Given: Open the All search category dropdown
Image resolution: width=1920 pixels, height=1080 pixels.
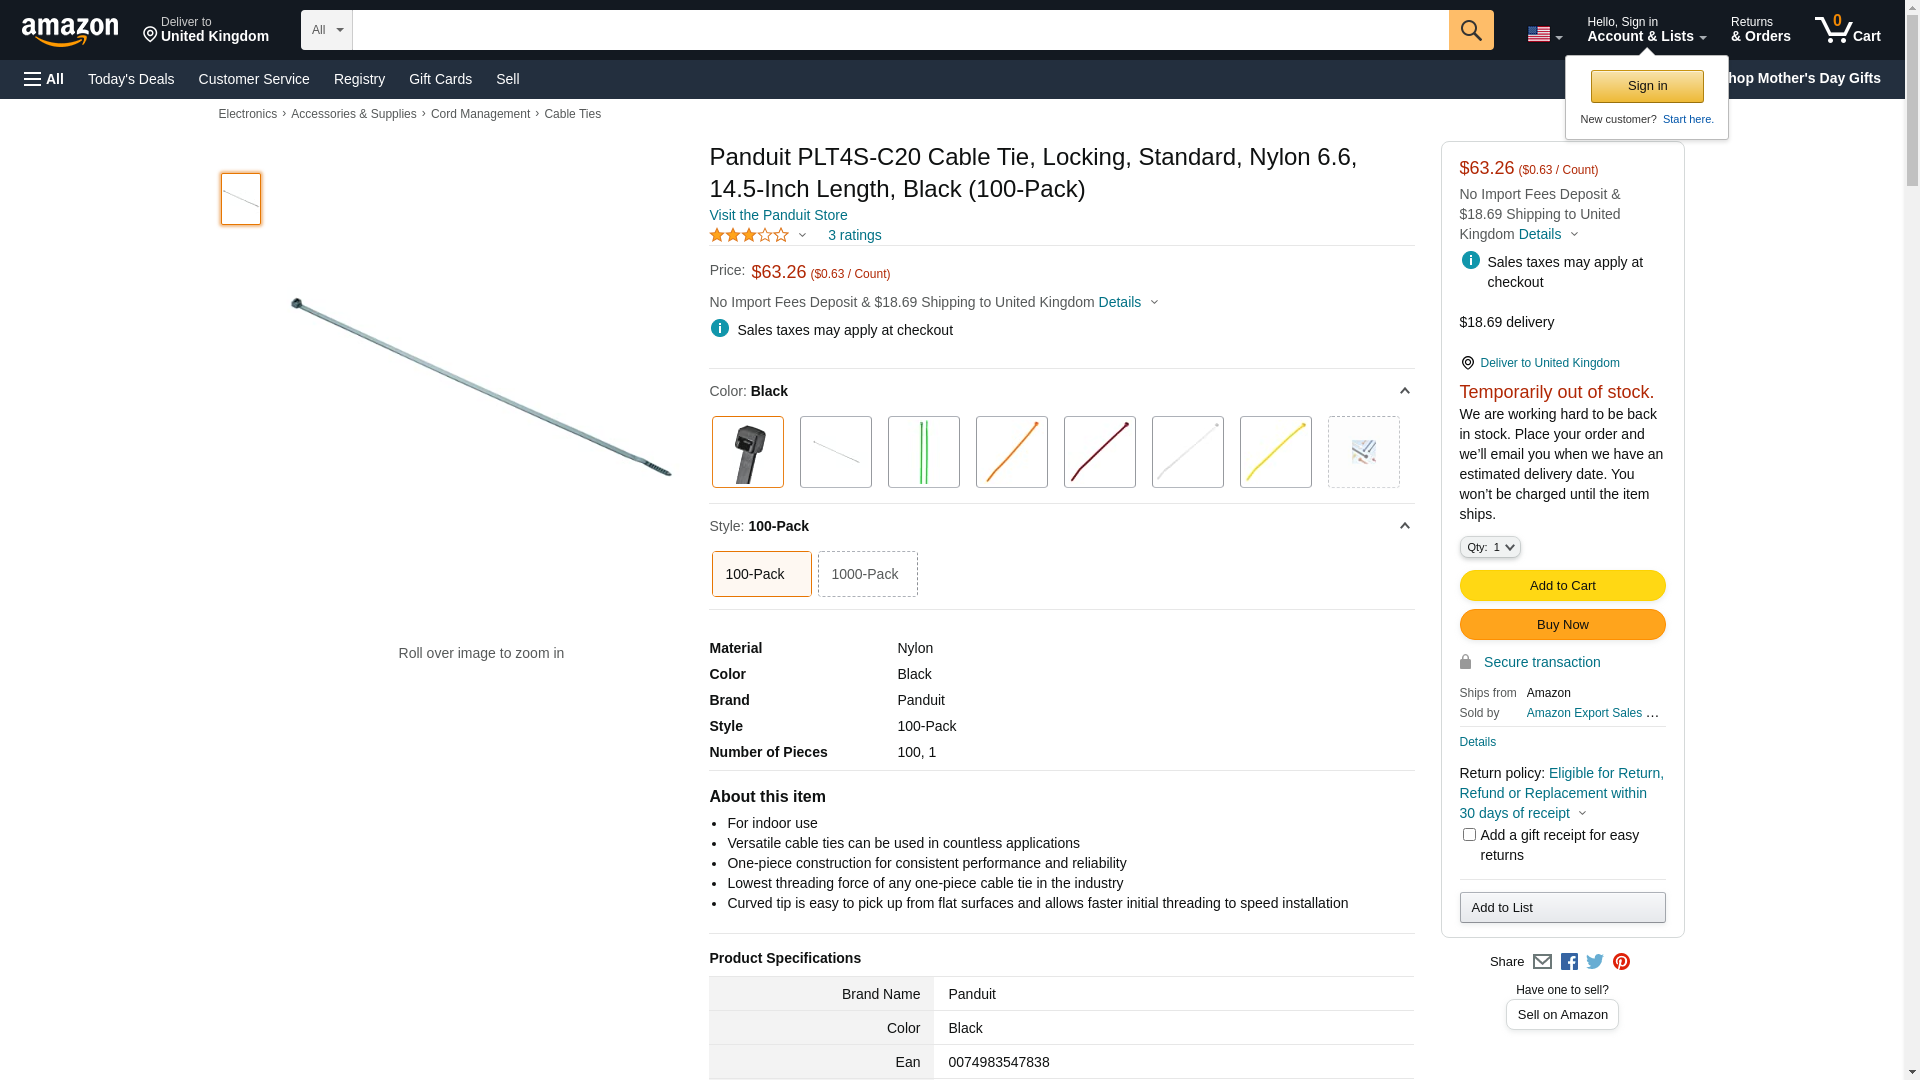Looking at the screenshot, I should pos(326,30).
